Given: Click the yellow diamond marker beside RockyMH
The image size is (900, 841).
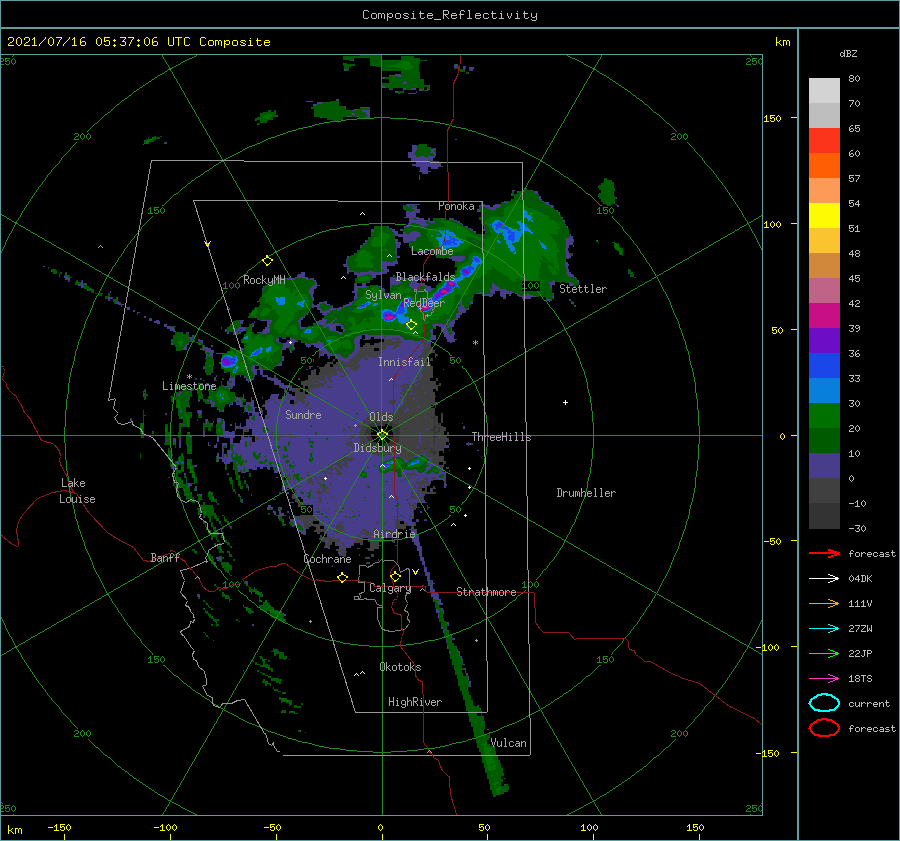Looking at the screenshot, I should pyautogui.click(x=267, y=261).
